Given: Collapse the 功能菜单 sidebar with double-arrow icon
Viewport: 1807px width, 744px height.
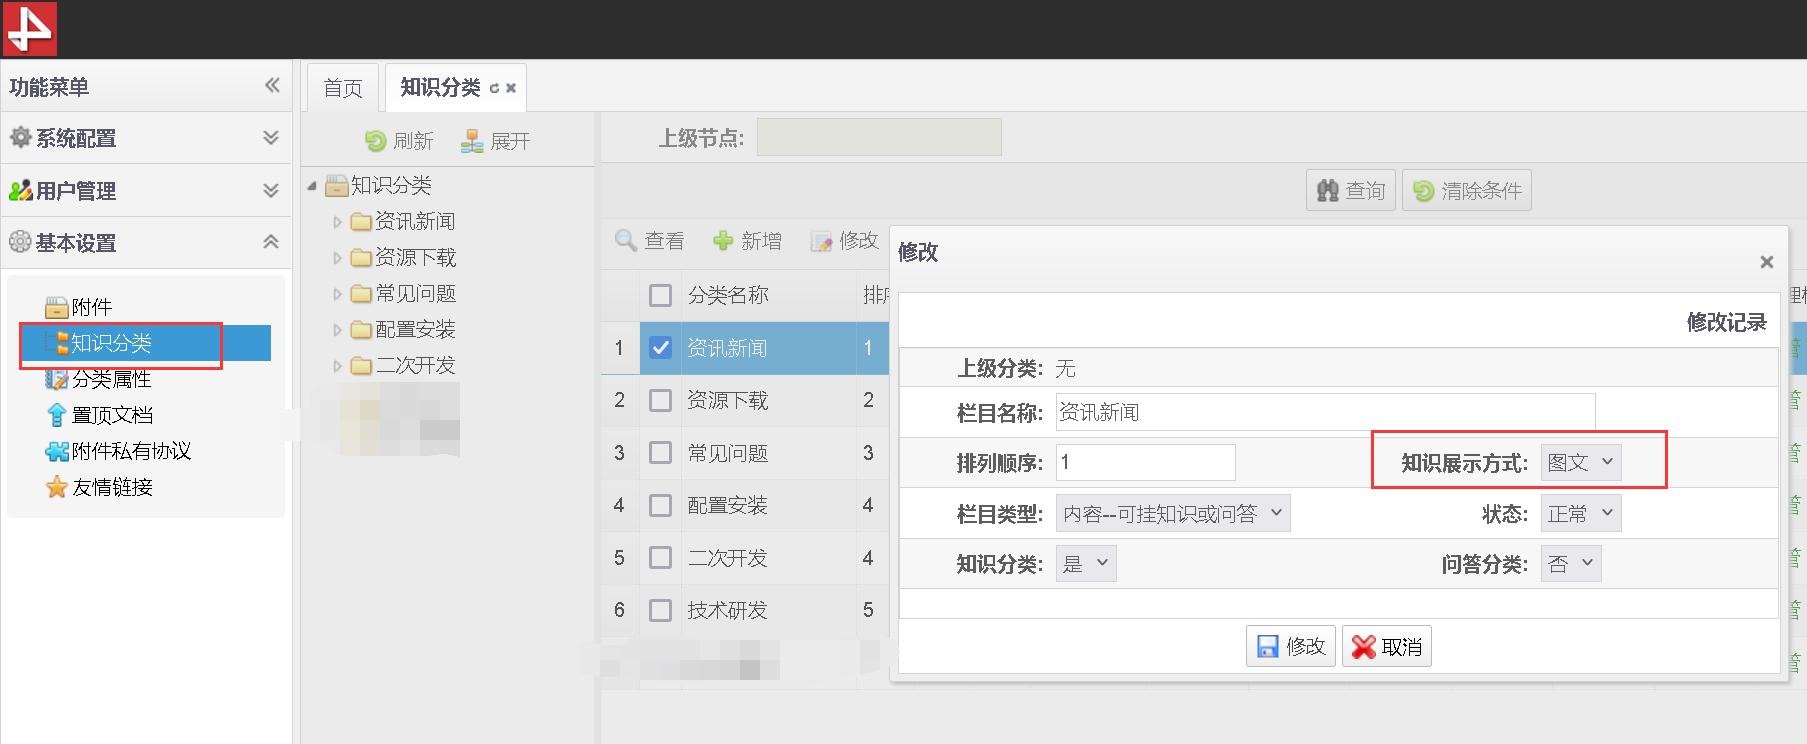Looking at the screenshot, I should click(272, 86).
